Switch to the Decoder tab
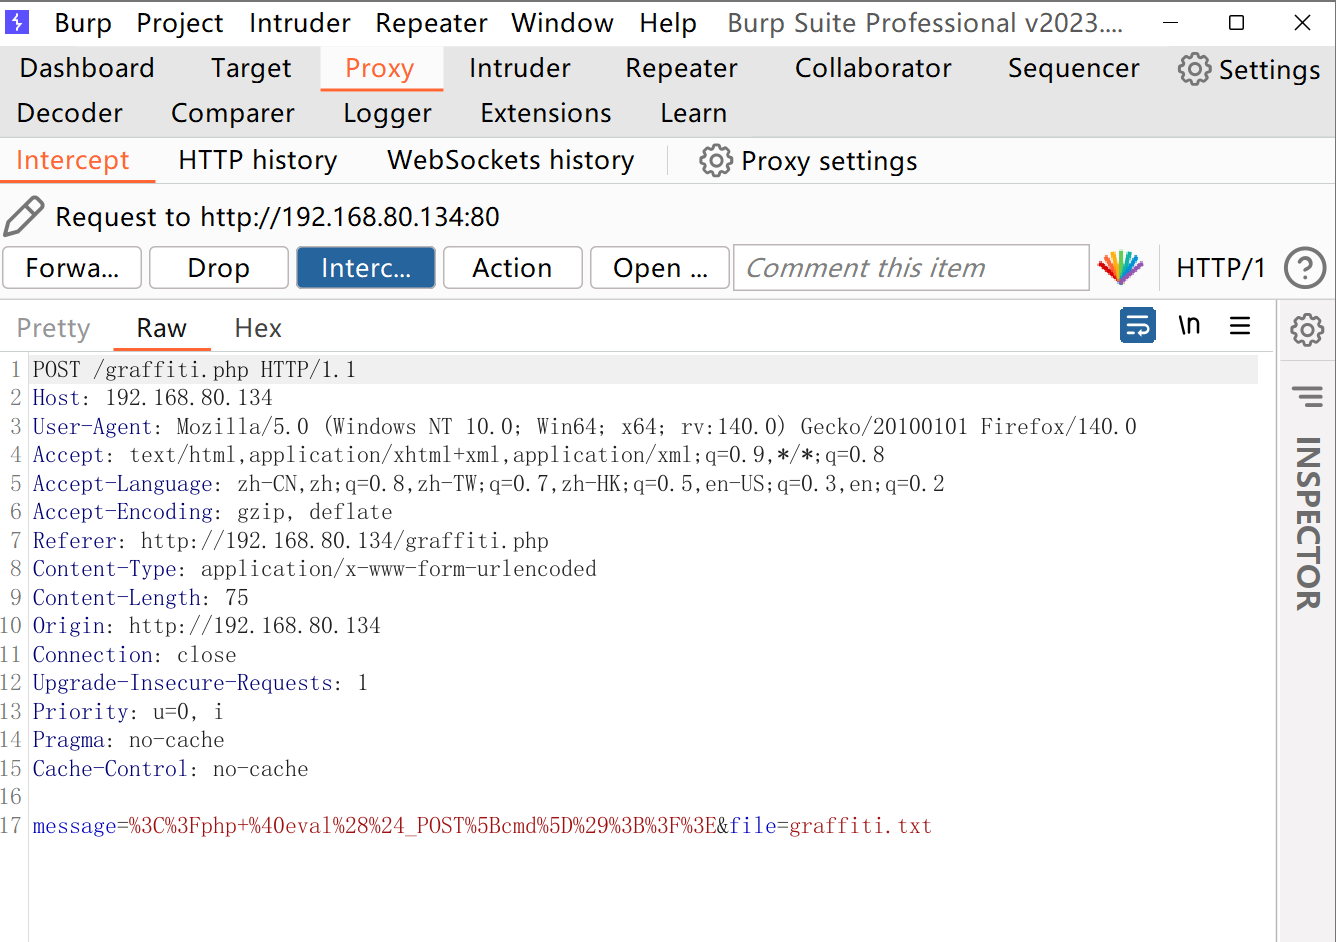Image resolution: width=1336 pixels, height=942 pixels. point(70,113)
